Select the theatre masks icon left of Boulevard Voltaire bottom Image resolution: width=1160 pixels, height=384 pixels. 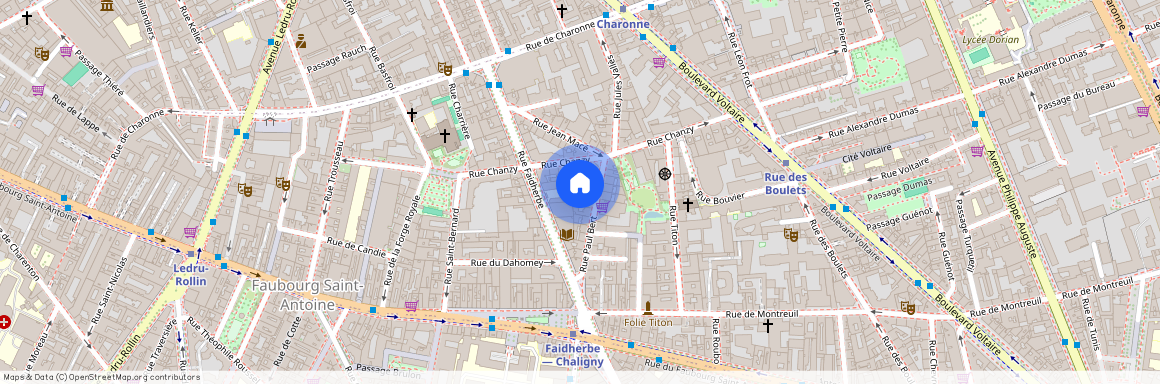(908, 307)
